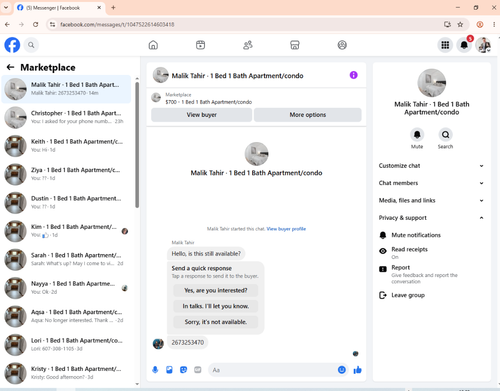Open Nayya conversation in list
The image size is (500, 391).
[66, 288]
